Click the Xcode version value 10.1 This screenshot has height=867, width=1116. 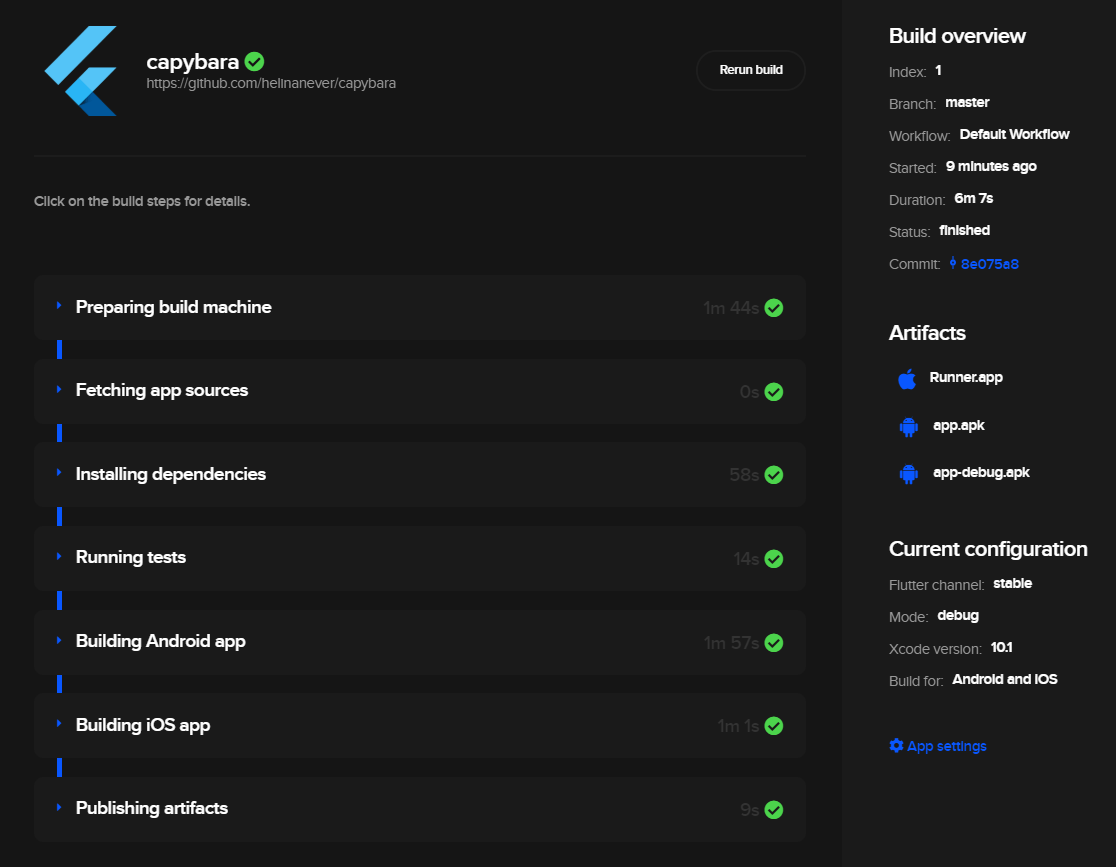point(1001,648)
